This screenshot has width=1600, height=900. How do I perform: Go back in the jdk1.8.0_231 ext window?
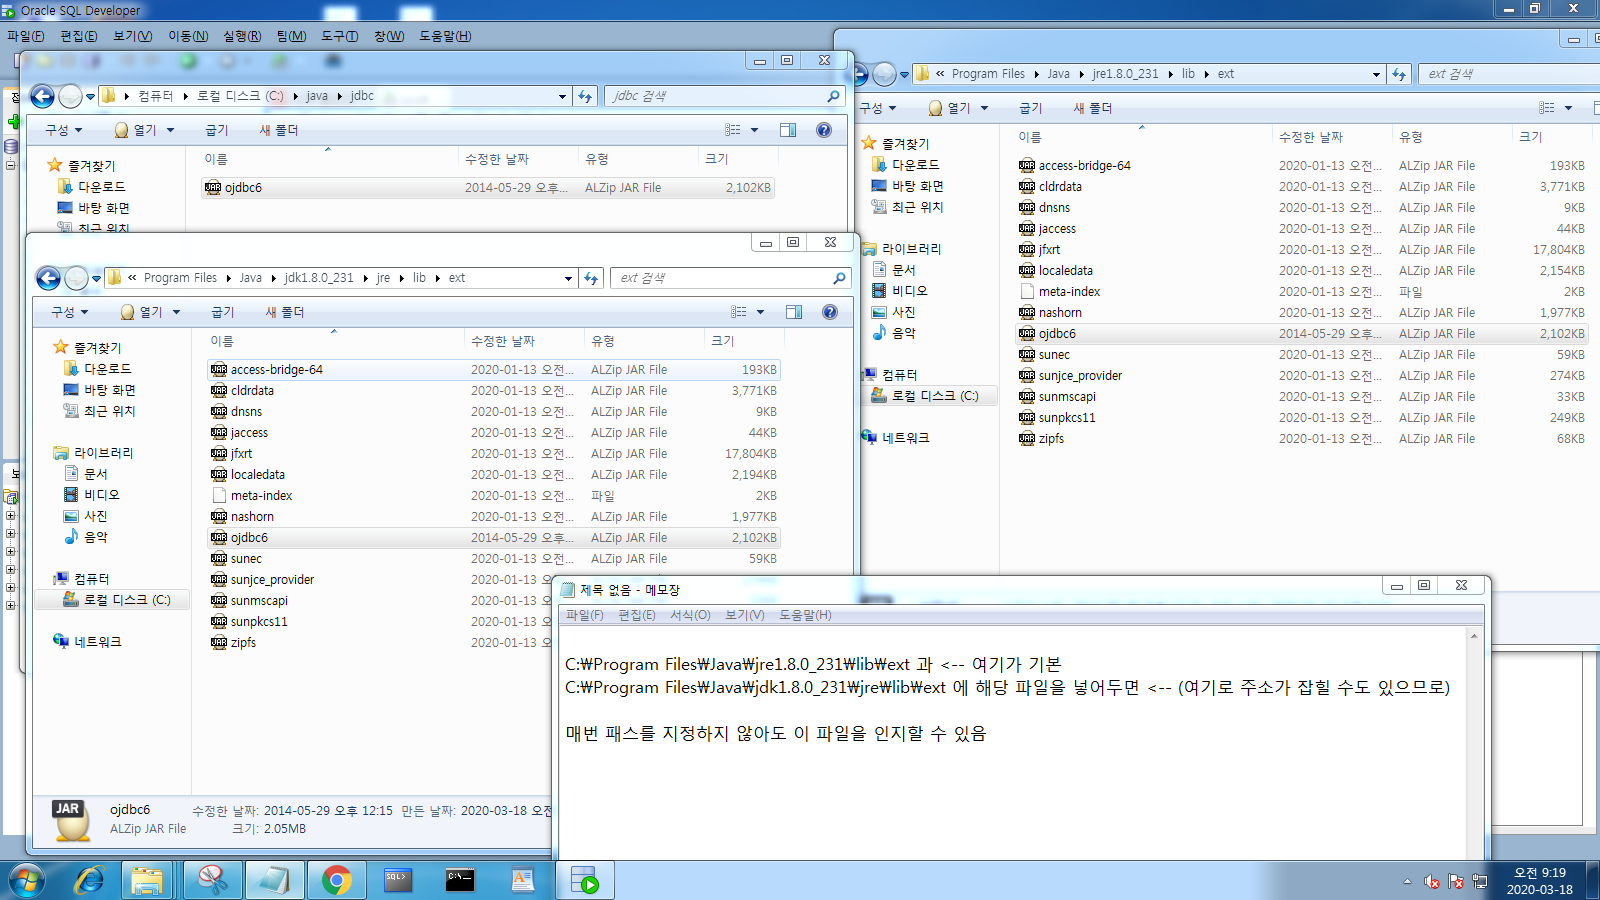48,278
